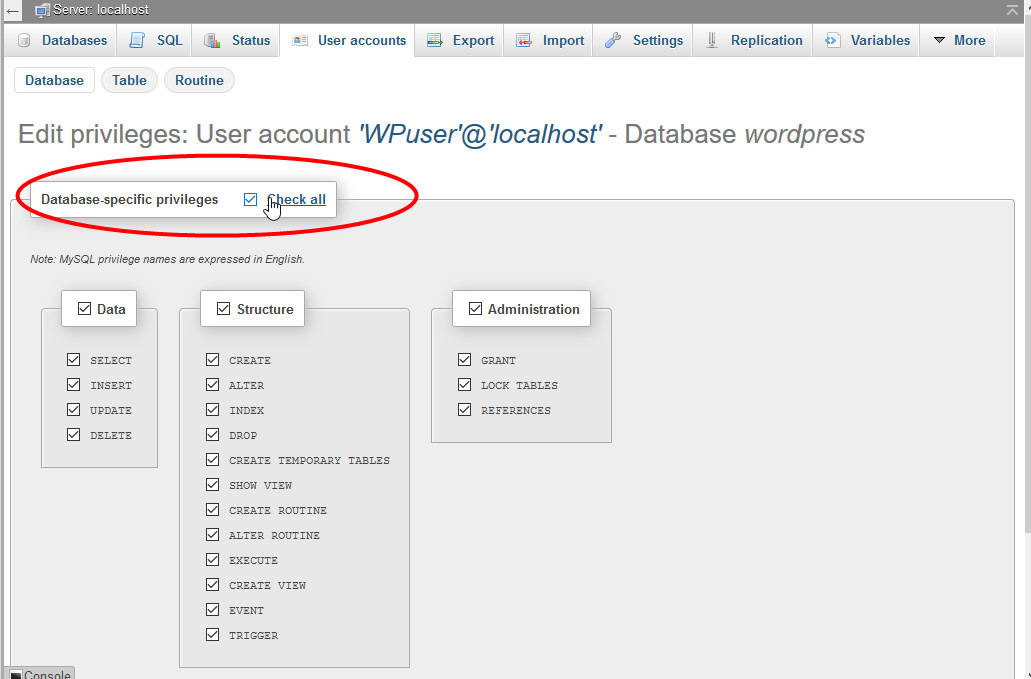Open the More dropdown menu
1031x679 pixels.
956,40
